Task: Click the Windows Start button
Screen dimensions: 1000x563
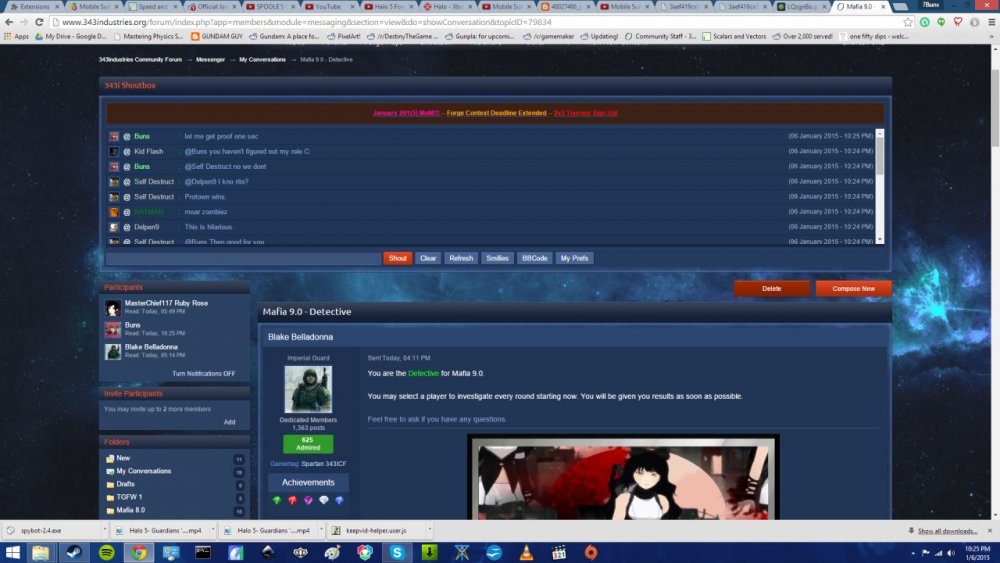Action: (14, 551)
